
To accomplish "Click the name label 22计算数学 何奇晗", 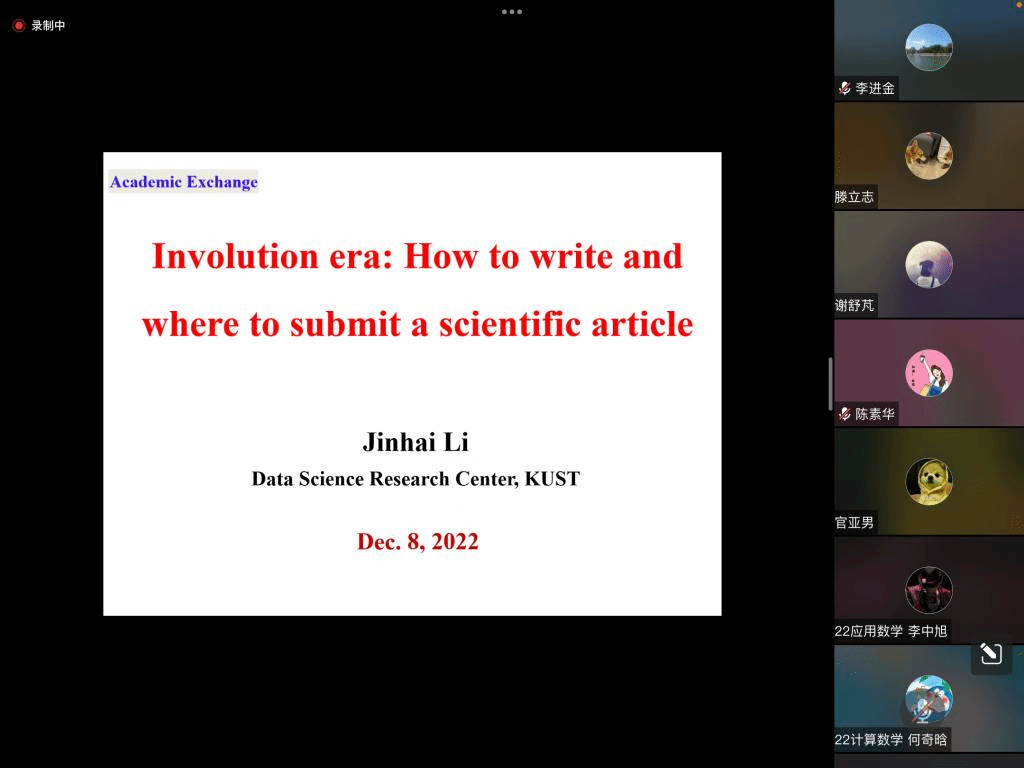I will click(x=891, y=739).
